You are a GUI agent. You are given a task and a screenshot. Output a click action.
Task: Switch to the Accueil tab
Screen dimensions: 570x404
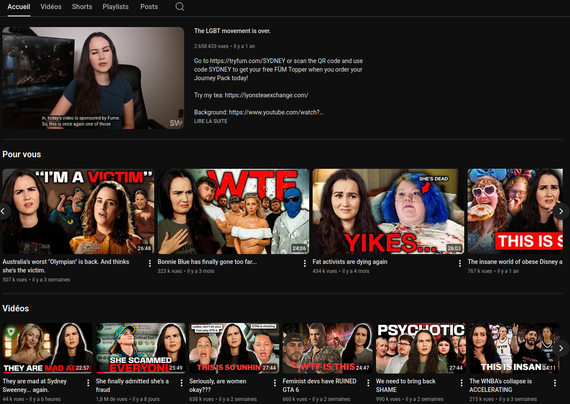pos(19,7)
